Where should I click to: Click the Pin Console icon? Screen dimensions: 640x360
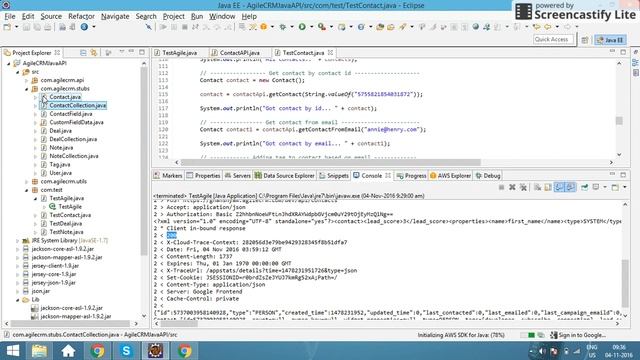[x=585, y=187]
